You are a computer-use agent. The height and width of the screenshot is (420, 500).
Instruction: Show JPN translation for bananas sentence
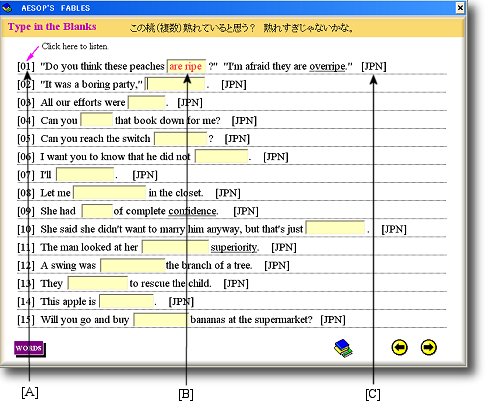tap(333, 320)
